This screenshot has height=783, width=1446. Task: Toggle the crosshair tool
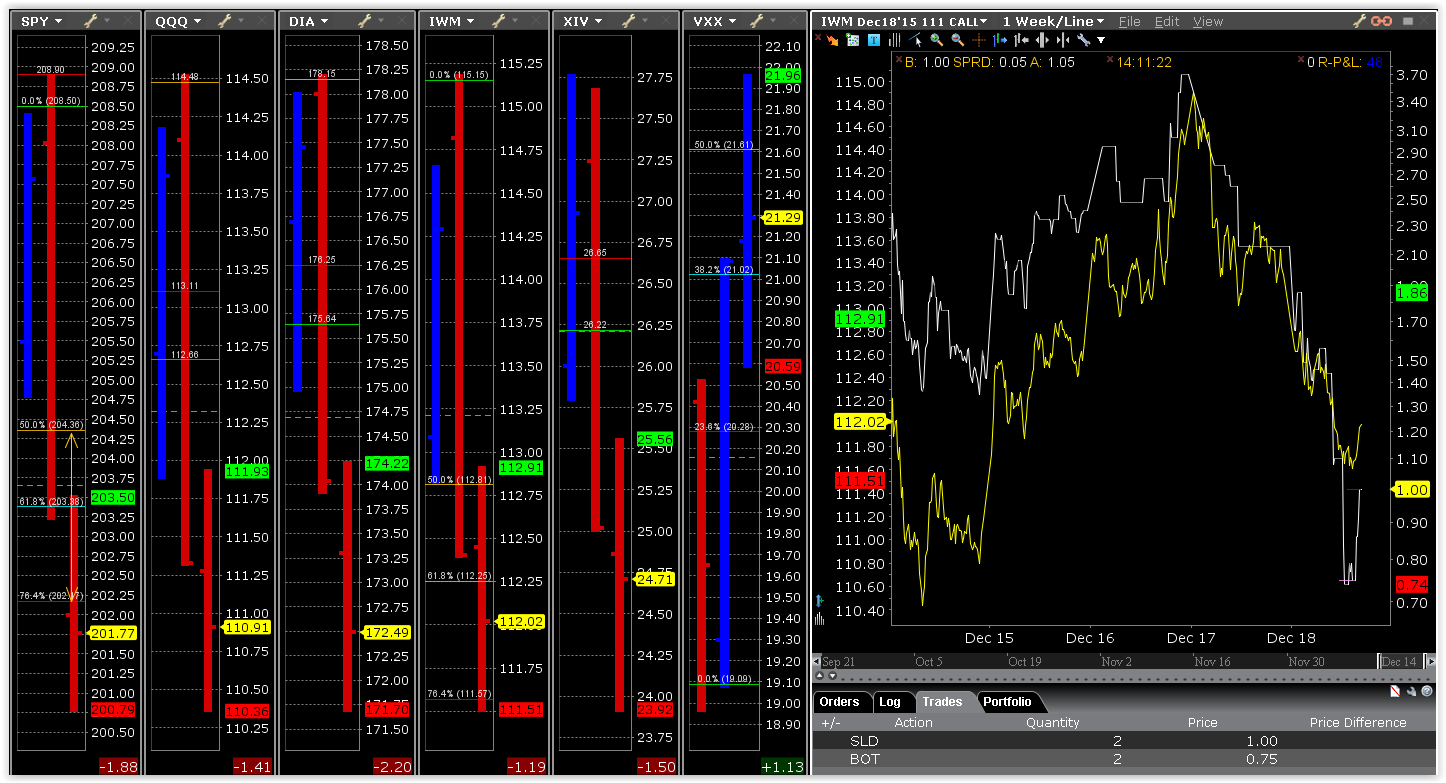[x=979, y=40]
